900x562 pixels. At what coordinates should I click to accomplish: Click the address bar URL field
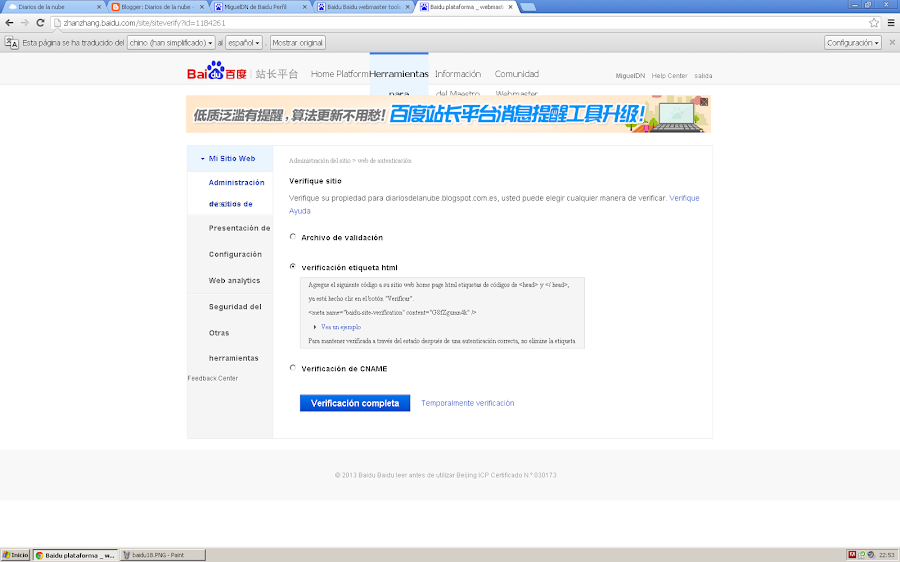459,23
